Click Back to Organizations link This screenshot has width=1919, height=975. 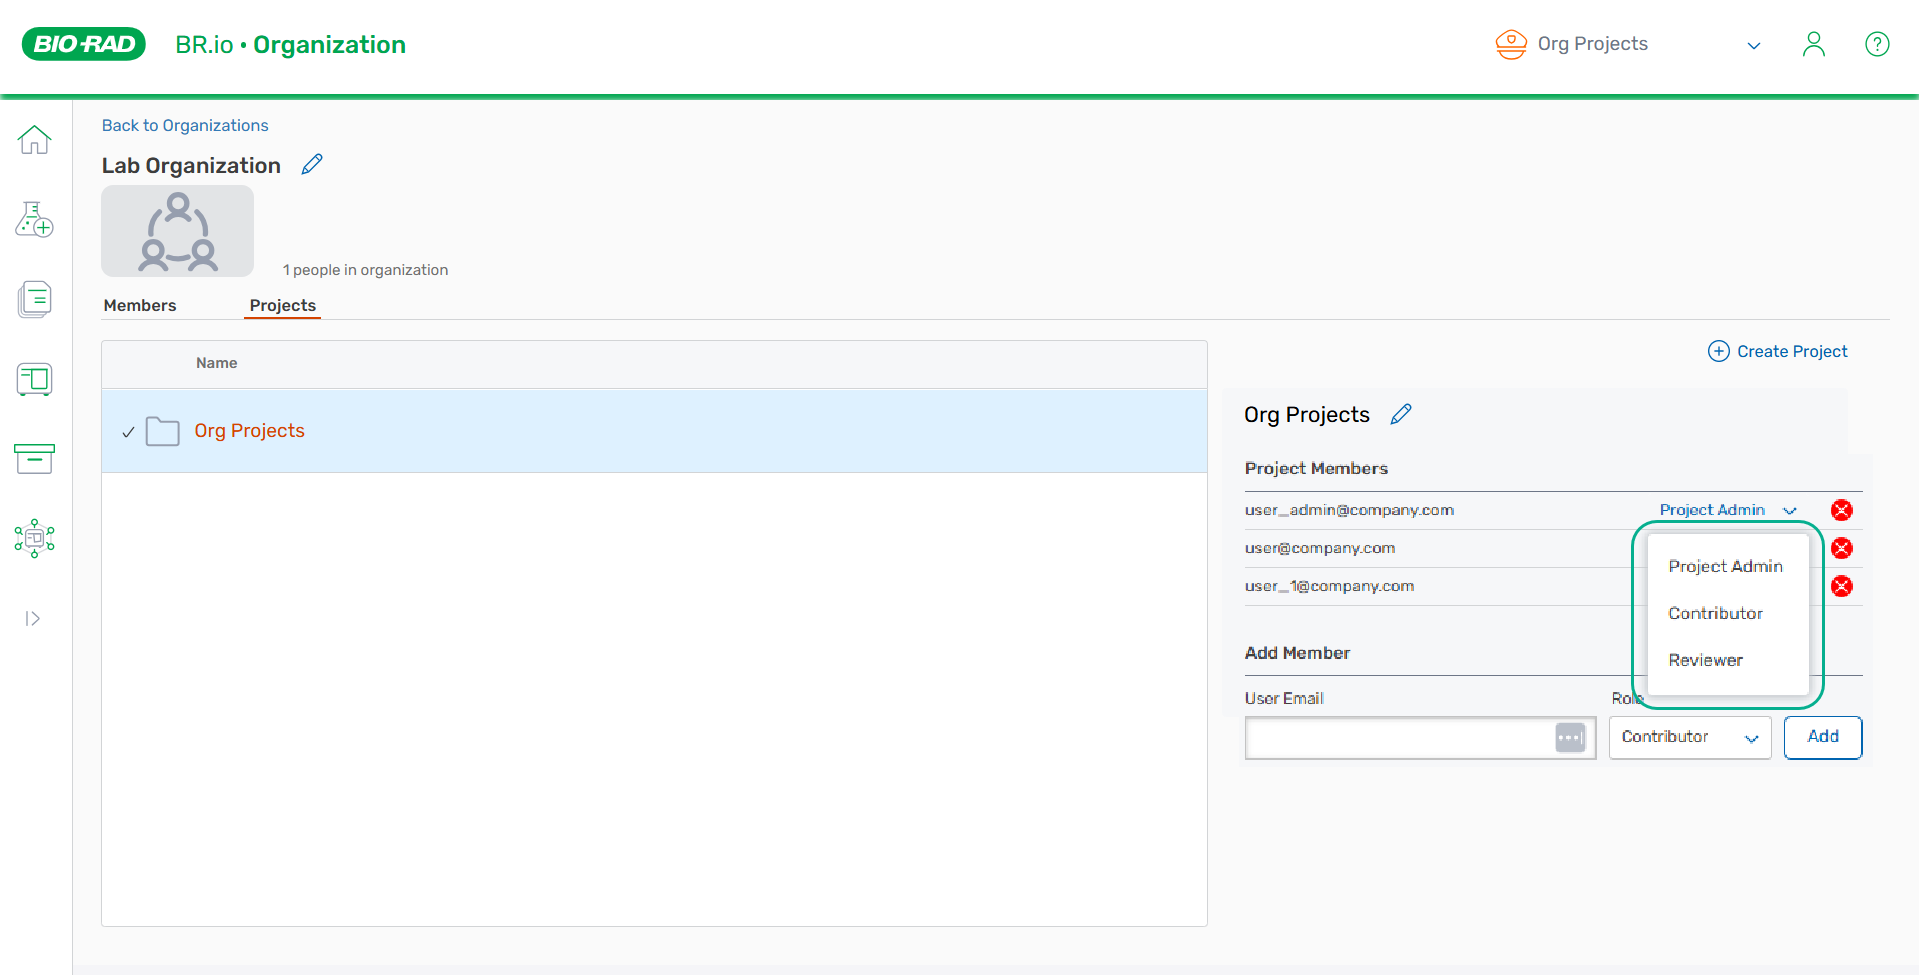tap(185, 125)
